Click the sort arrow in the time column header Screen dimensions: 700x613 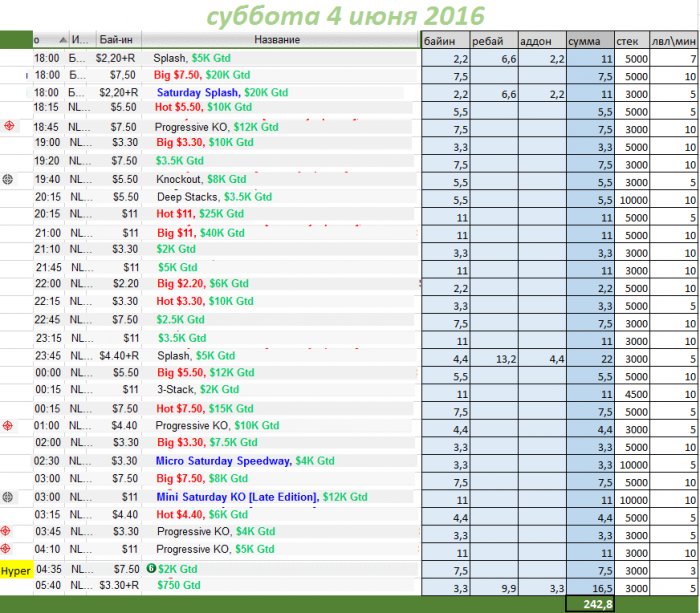(63, 40)
